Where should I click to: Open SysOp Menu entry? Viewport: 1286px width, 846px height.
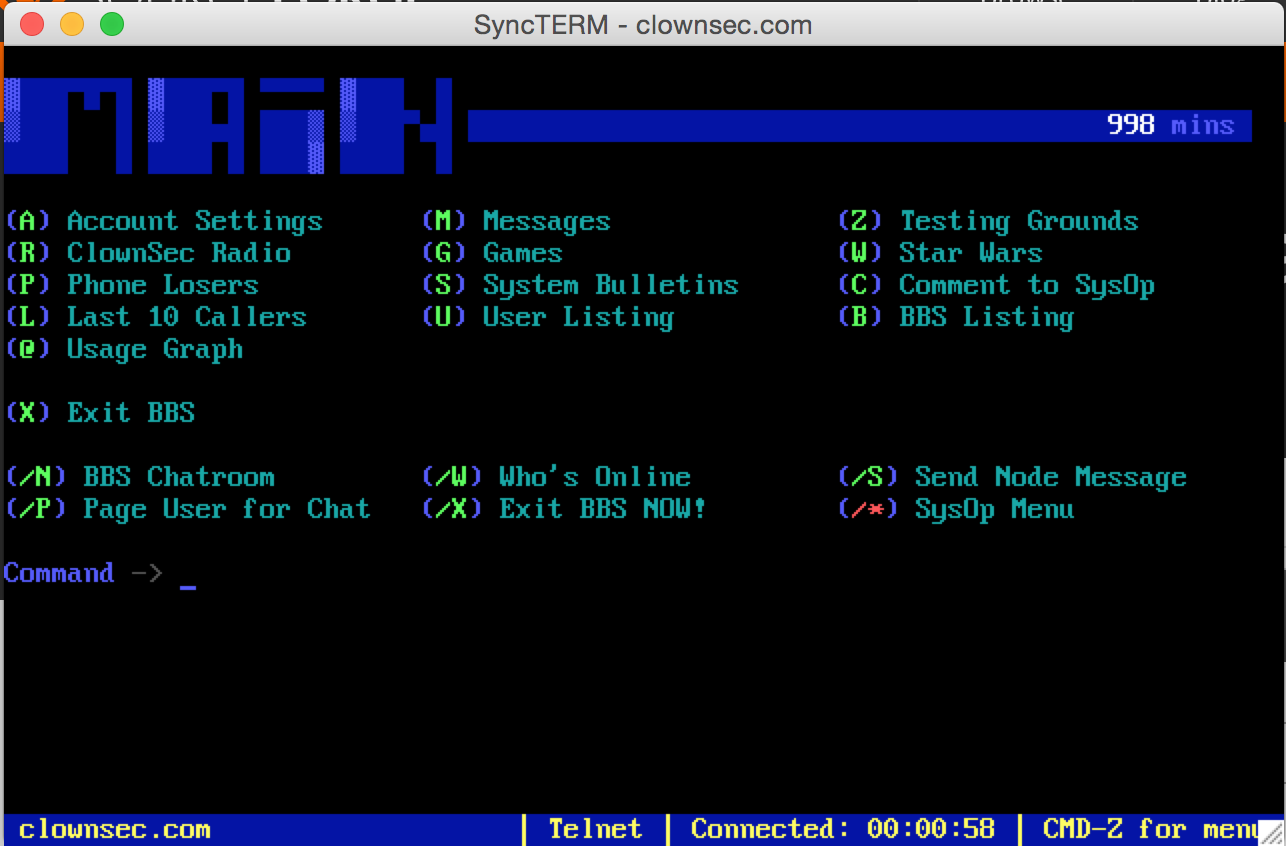pos(957,509)
